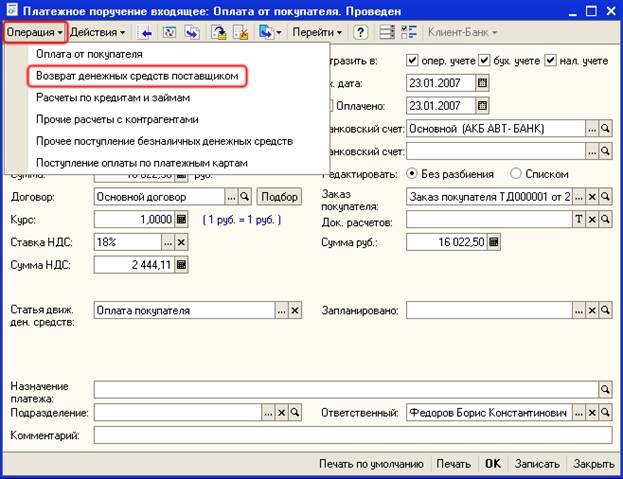Toggle the нал. учете checkbox

(x=550, y=60)
